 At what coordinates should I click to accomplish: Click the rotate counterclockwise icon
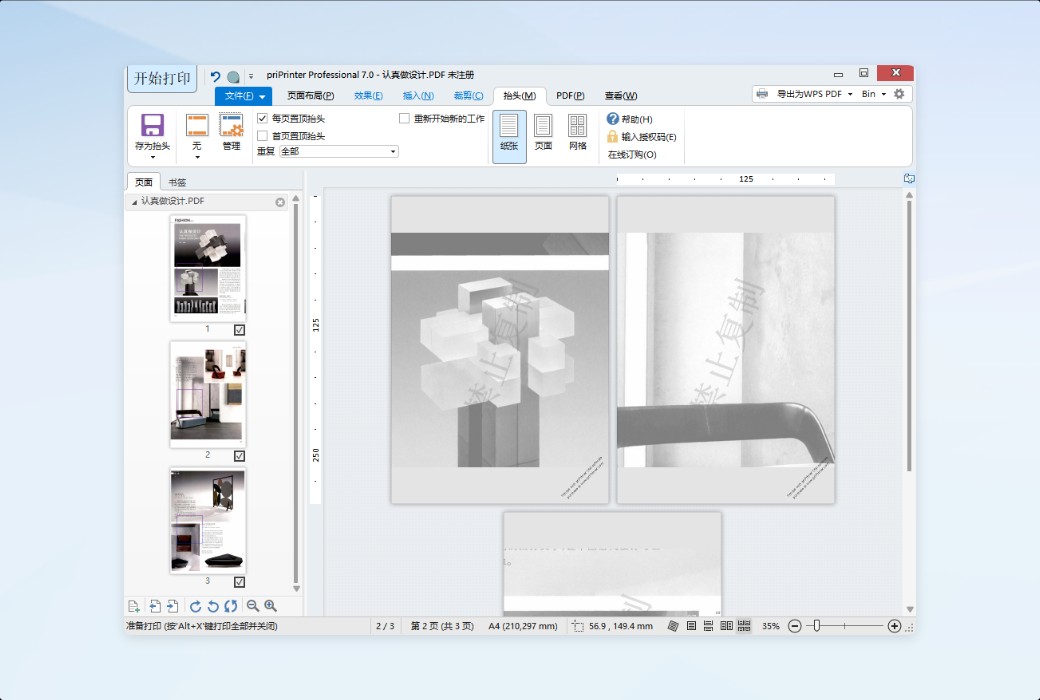213,606
